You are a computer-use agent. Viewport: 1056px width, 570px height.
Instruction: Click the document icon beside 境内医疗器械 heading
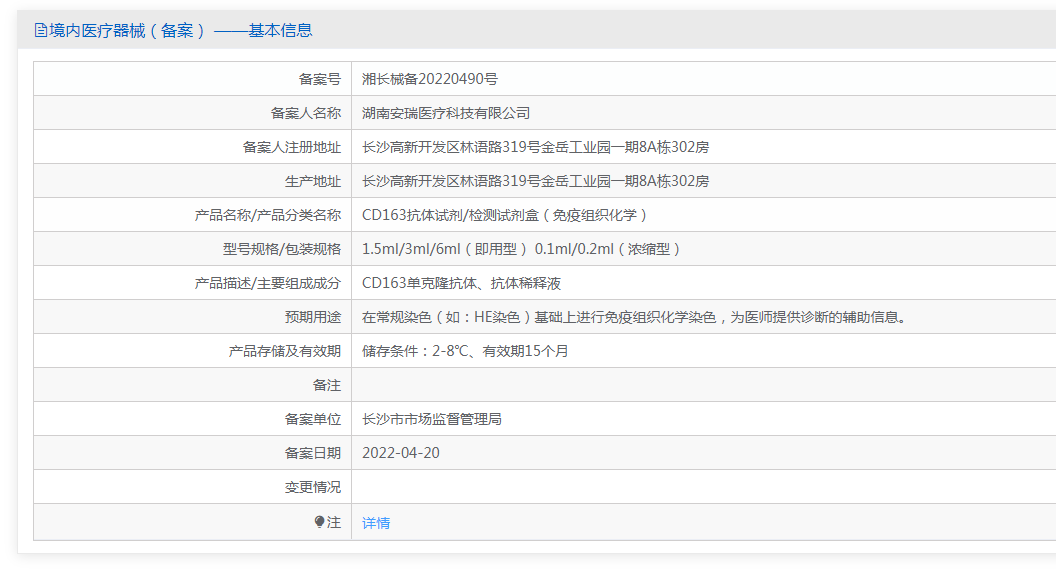pos(40,30)
